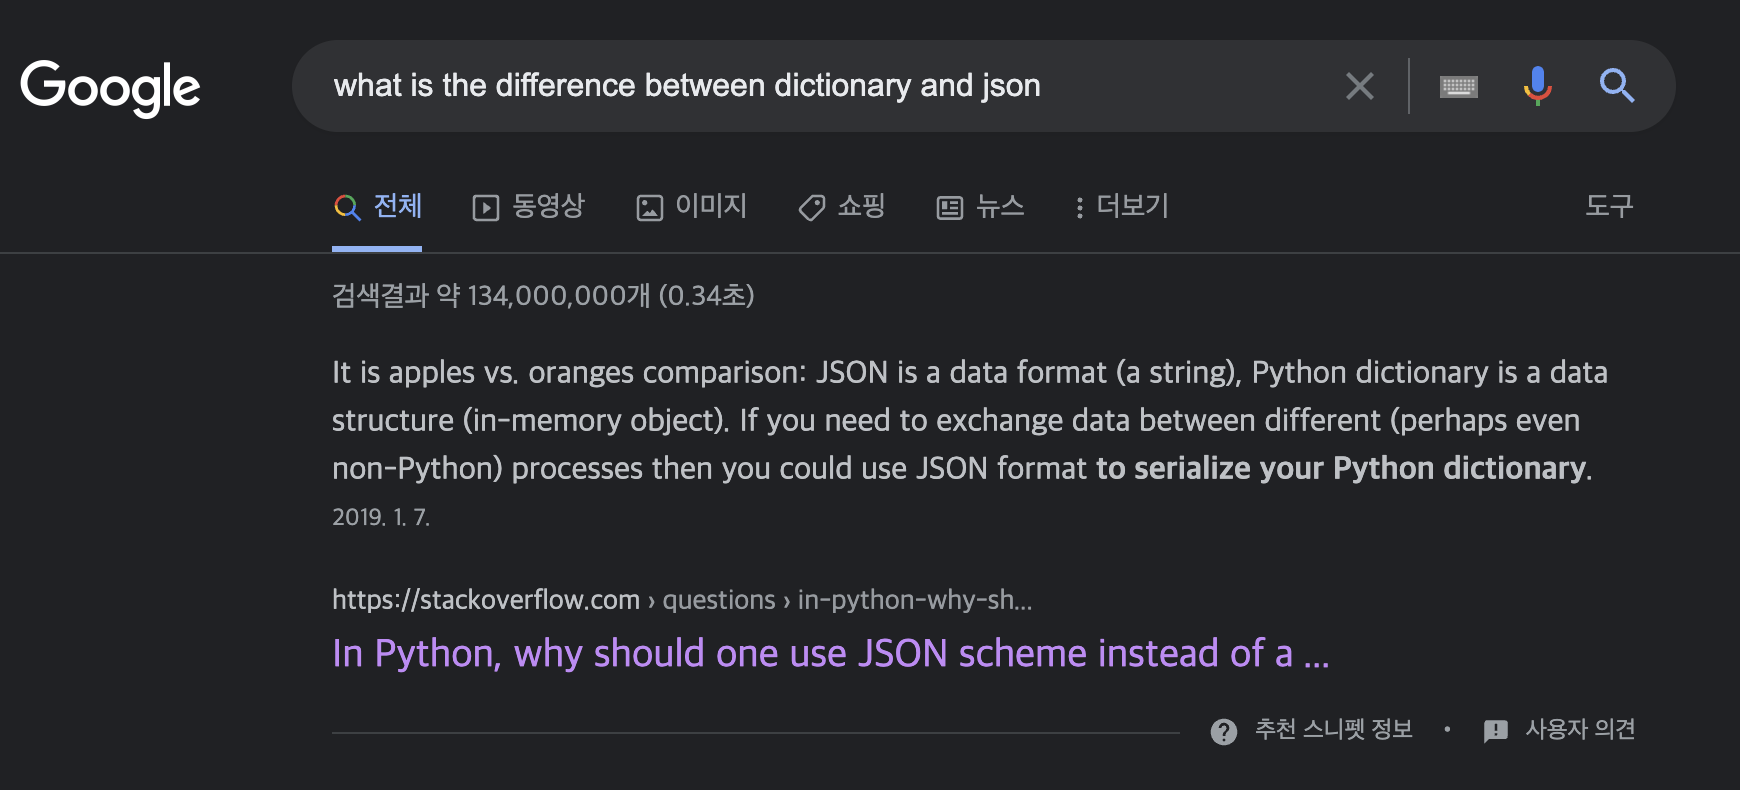Viewport: 1740px width, 790px height.
Task: Click the feedback speech bubble icon
Action: point(1494,730)
